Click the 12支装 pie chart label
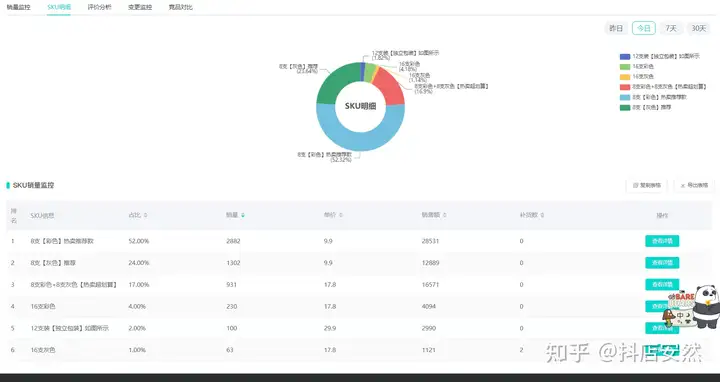Screen dimensions: 720x382 click(405, 55)
